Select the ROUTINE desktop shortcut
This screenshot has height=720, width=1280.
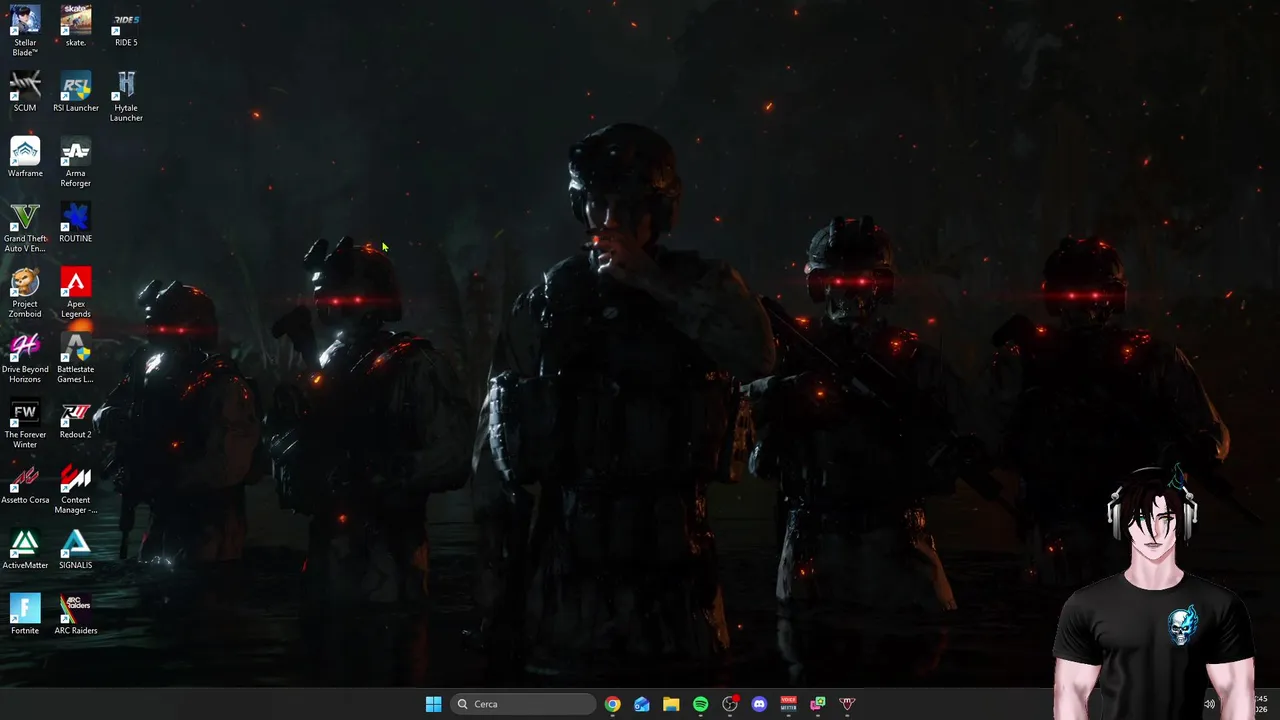[76, 222]
